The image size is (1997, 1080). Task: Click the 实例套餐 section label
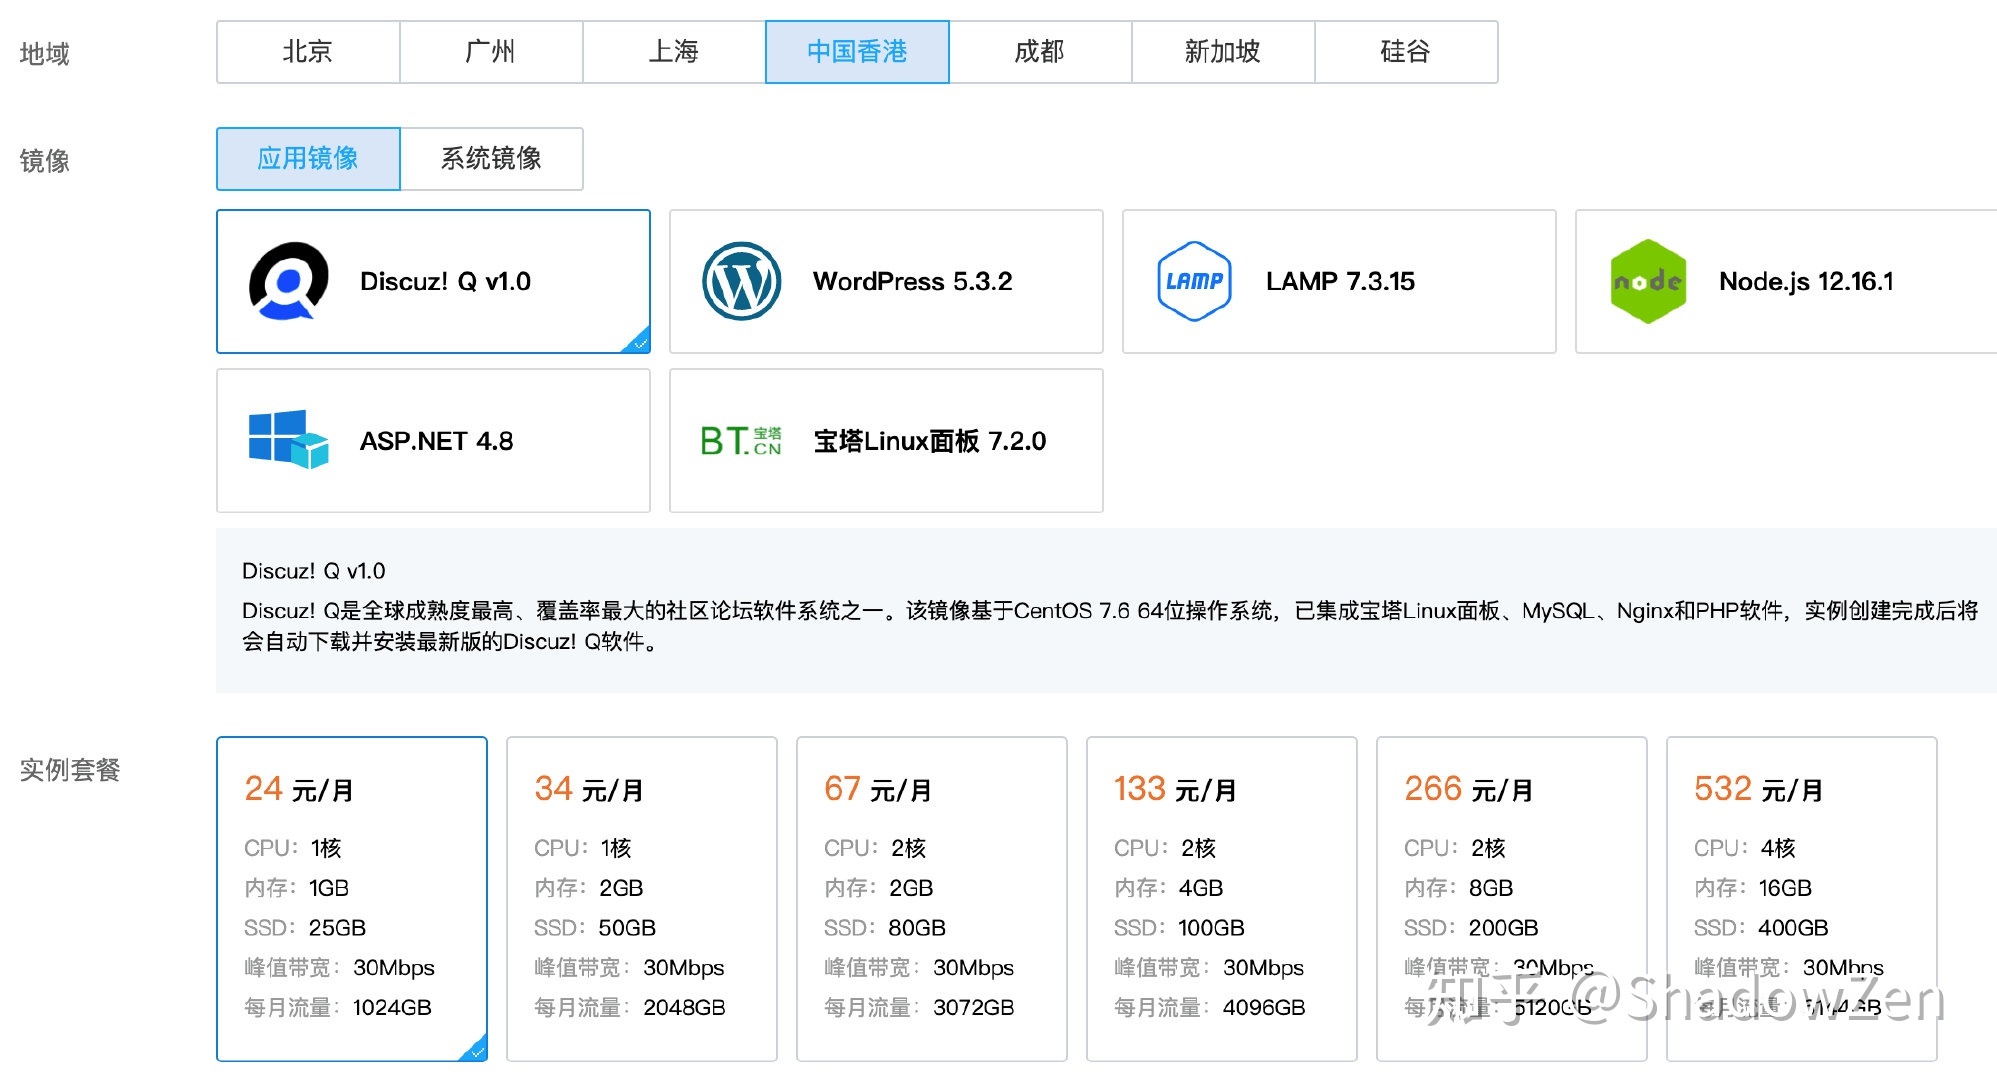70,770
